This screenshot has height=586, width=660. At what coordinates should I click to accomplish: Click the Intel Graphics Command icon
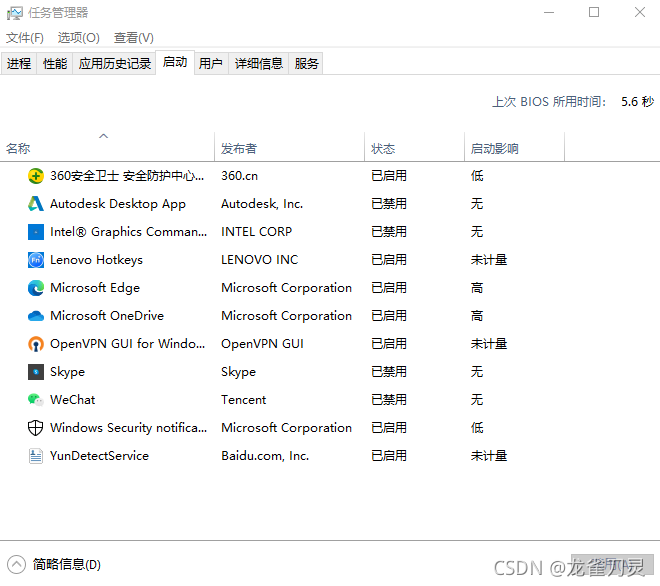36,232
